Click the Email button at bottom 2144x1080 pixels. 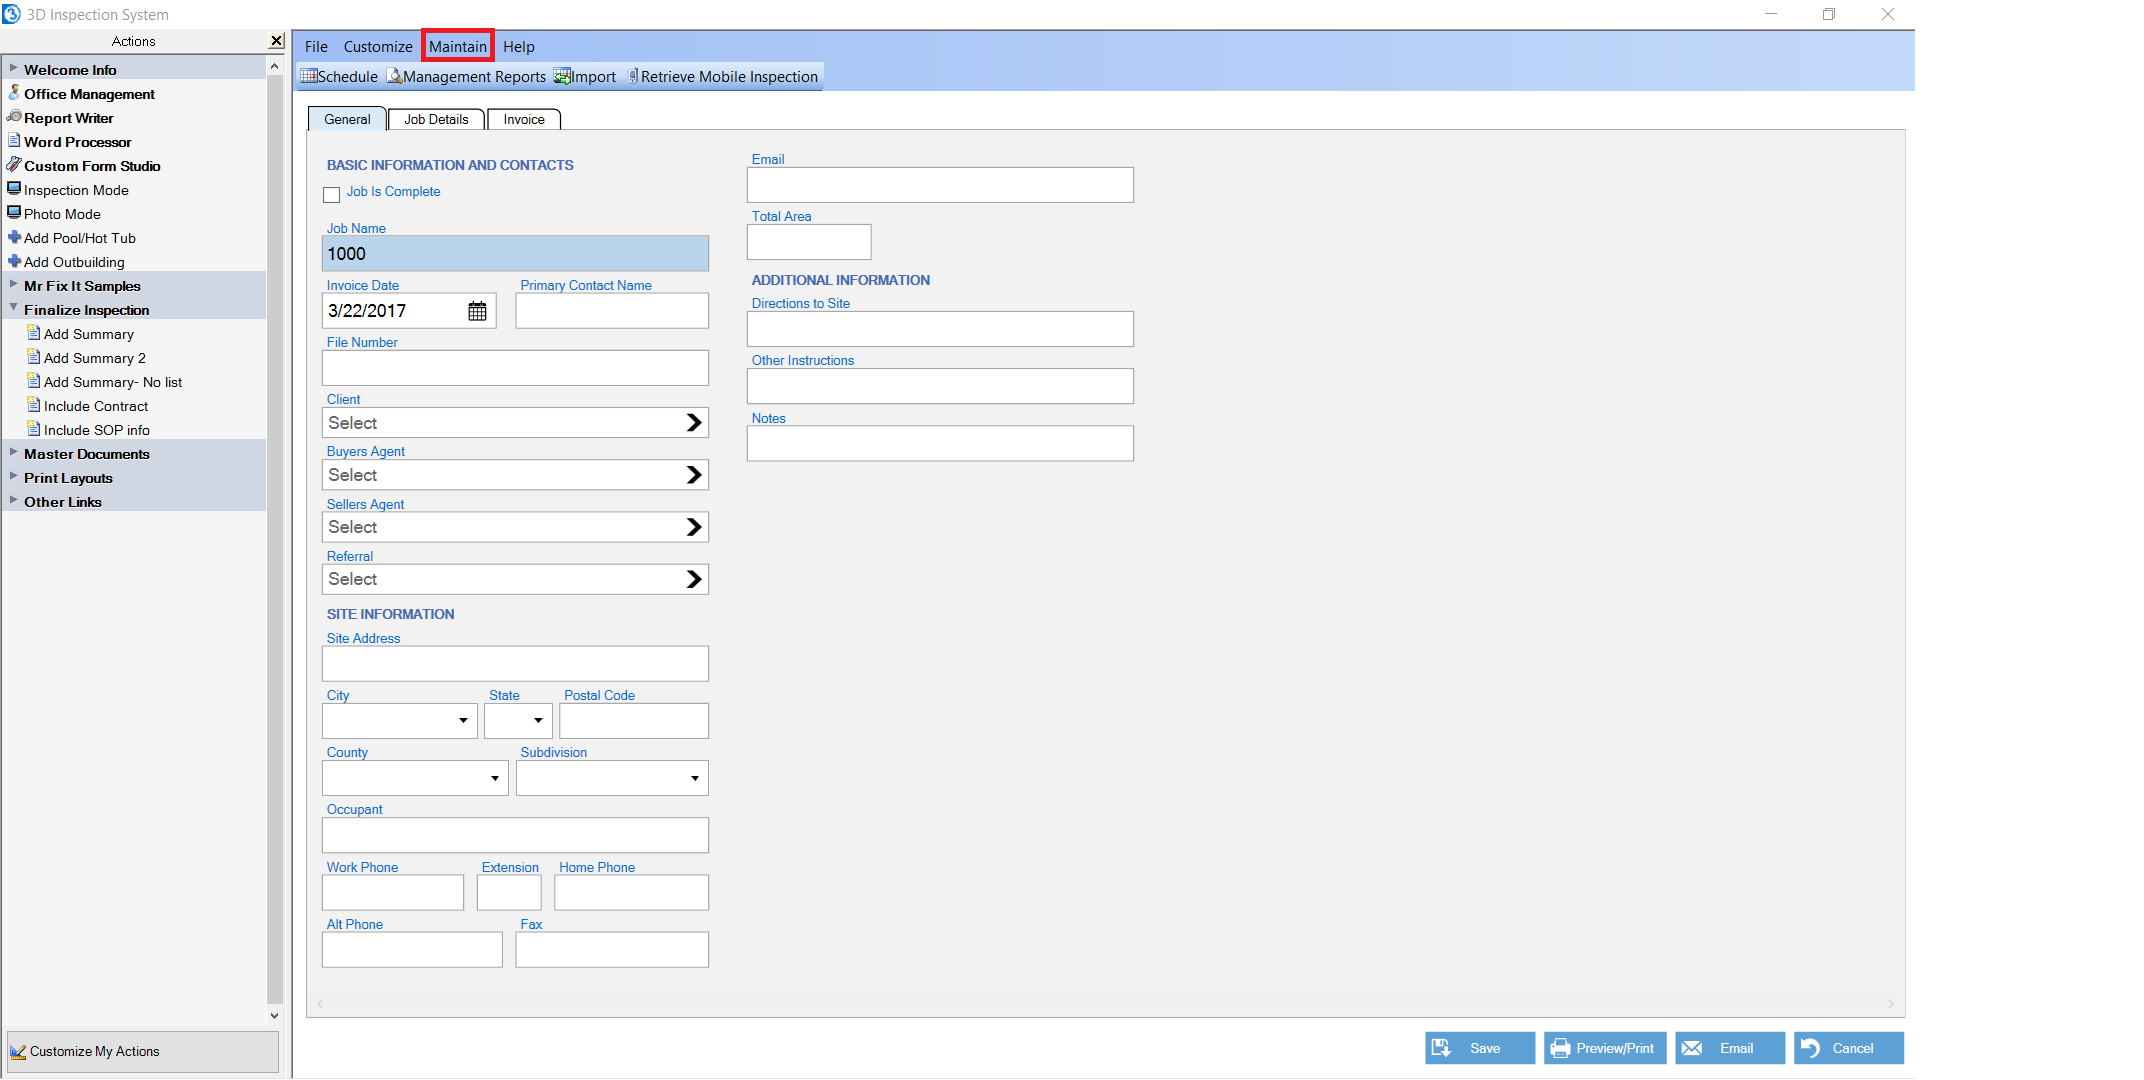pyautogui.click(x=1730, y=1048)
